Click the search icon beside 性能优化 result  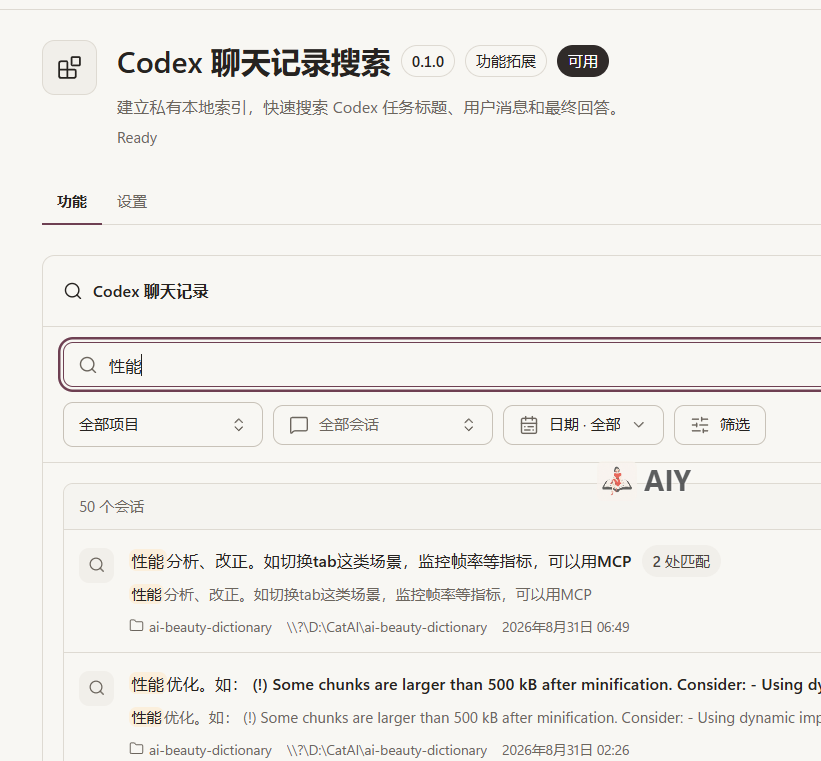tap(96, 688)
